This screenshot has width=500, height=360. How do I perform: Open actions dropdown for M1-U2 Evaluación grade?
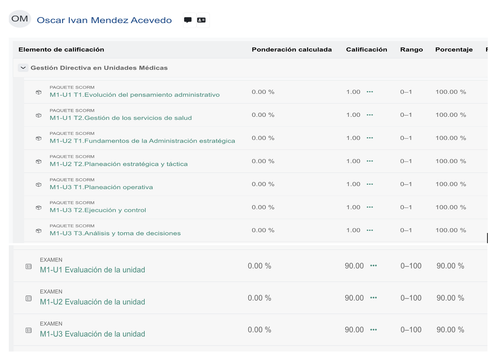373,298
